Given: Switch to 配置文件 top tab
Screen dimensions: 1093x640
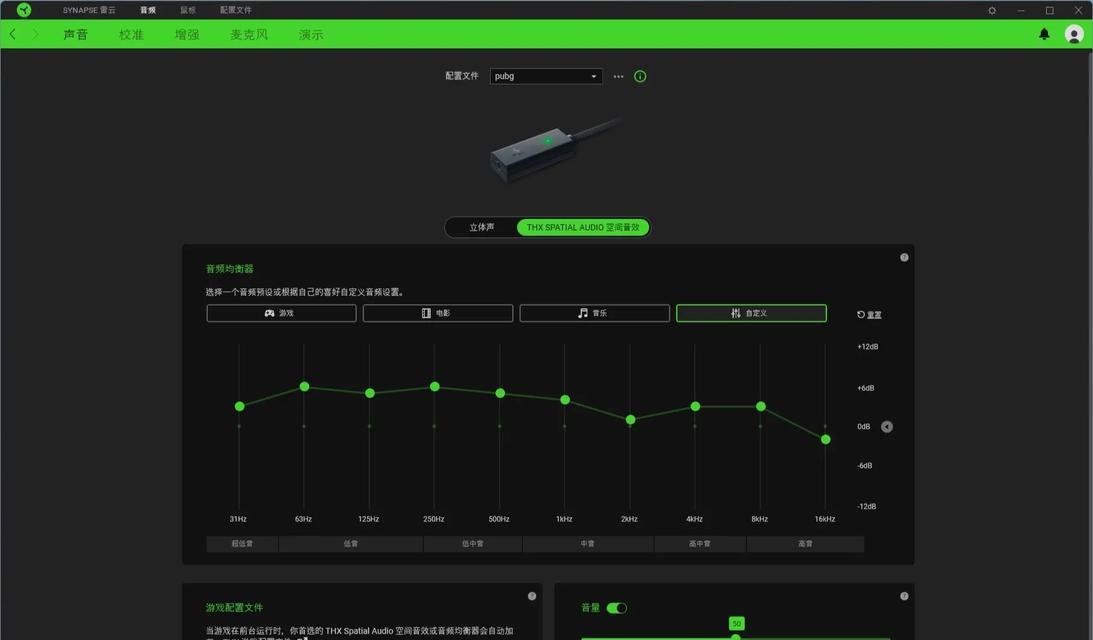Looking at the screenshot, I should [236, 10].
